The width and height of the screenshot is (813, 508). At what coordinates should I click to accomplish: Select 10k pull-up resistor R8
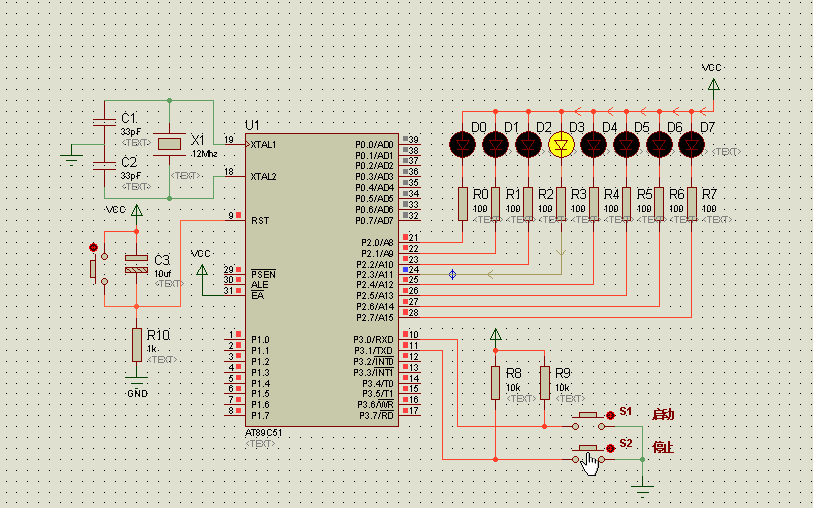[x=495, y=383]
